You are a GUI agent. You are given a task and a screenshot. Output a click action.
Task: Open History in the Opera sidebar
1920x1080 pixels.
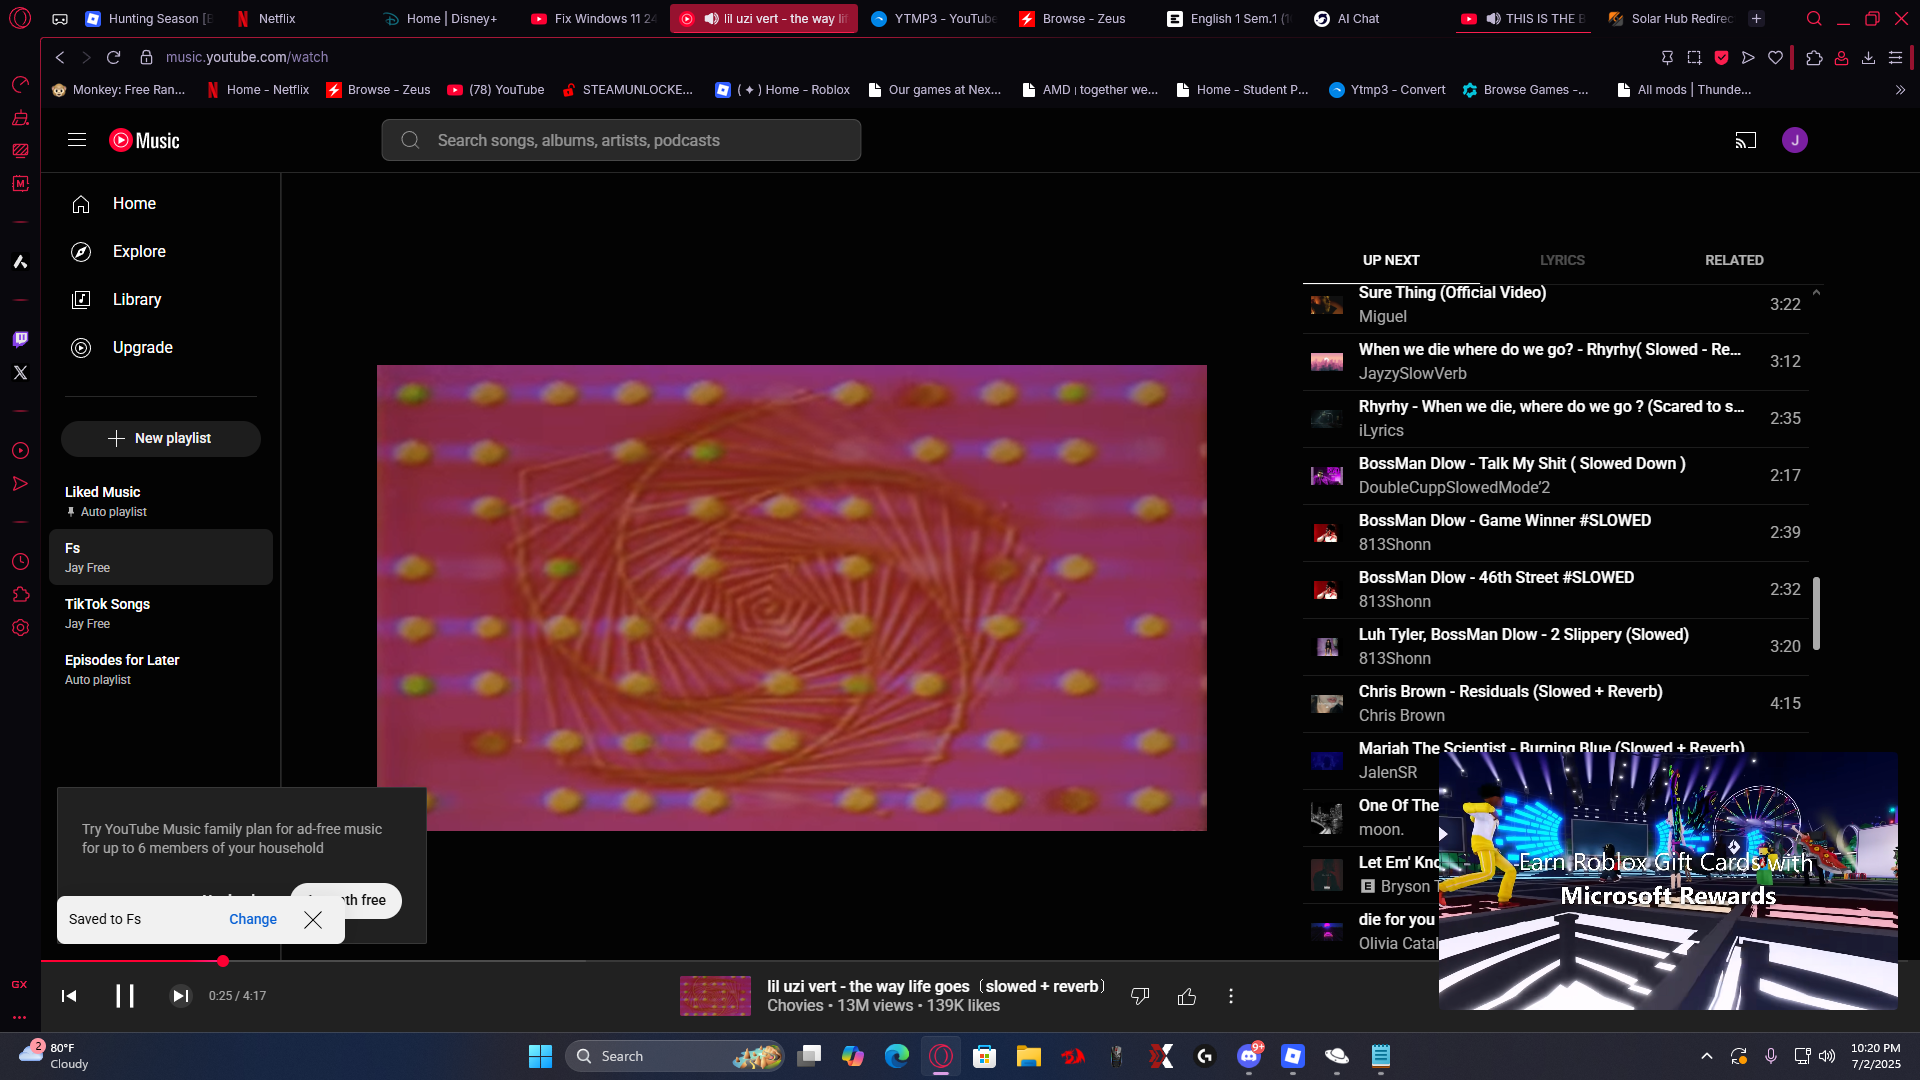click(x=20, y=562)
